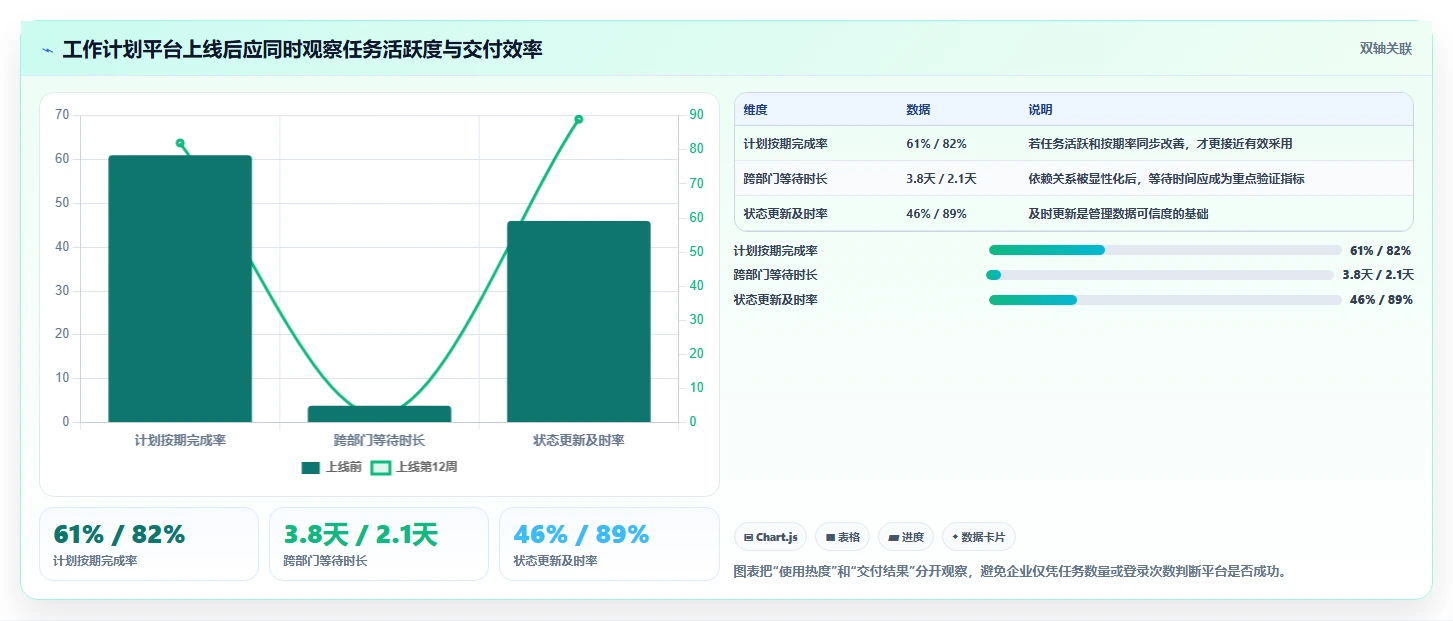Click the 双轴关联 label in header
Screen dimensions: 1453x621
tap(1385, 49)
